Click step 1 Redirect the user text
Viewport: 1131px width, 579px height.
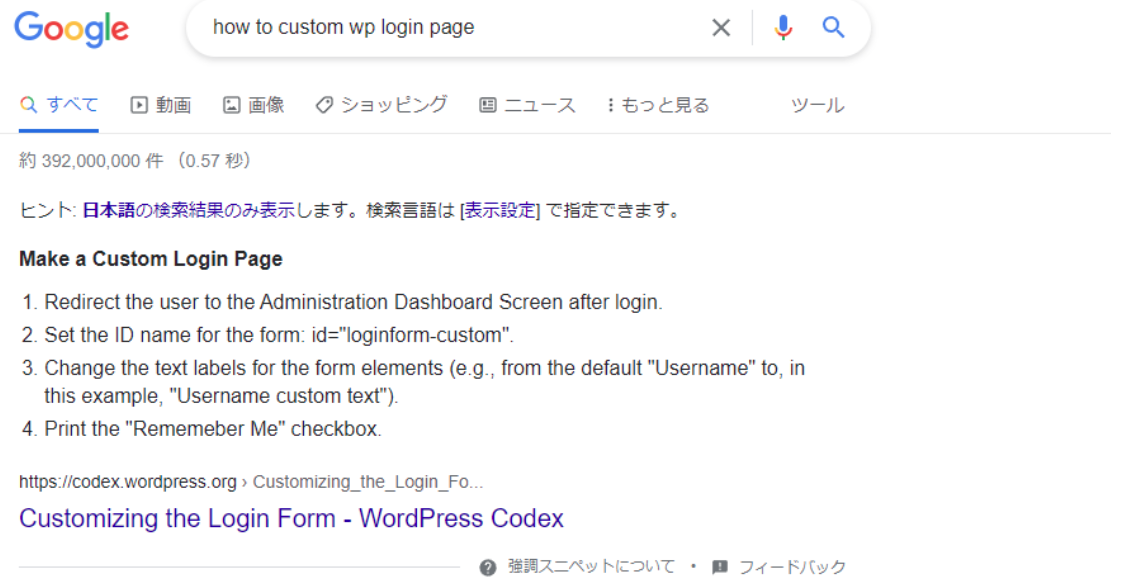[353, 302]
